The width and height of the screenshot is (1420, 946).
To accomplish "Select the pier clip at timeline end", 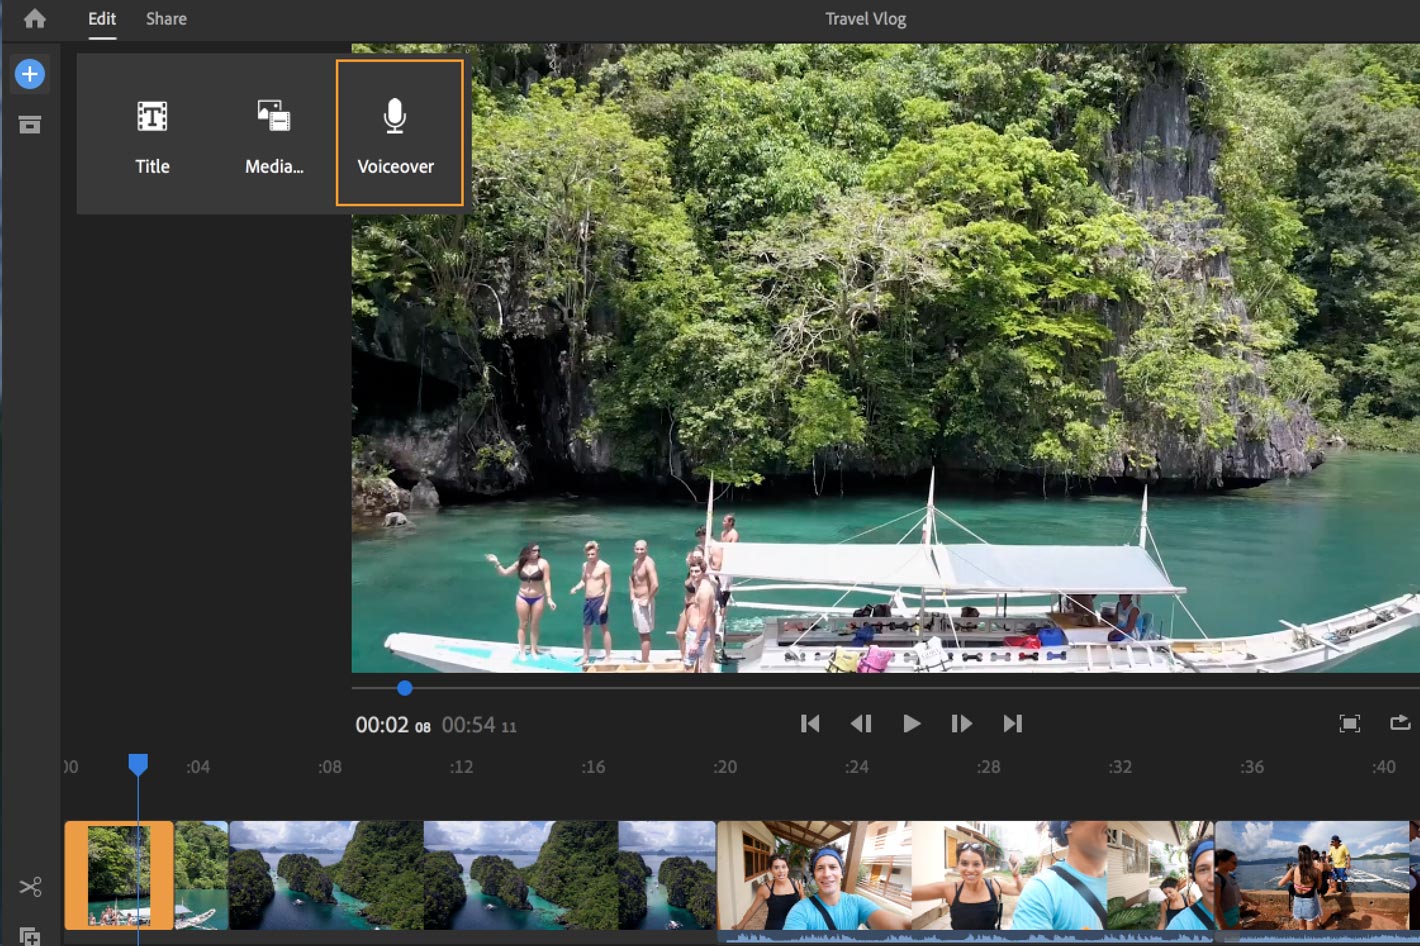I will 1312,875.
